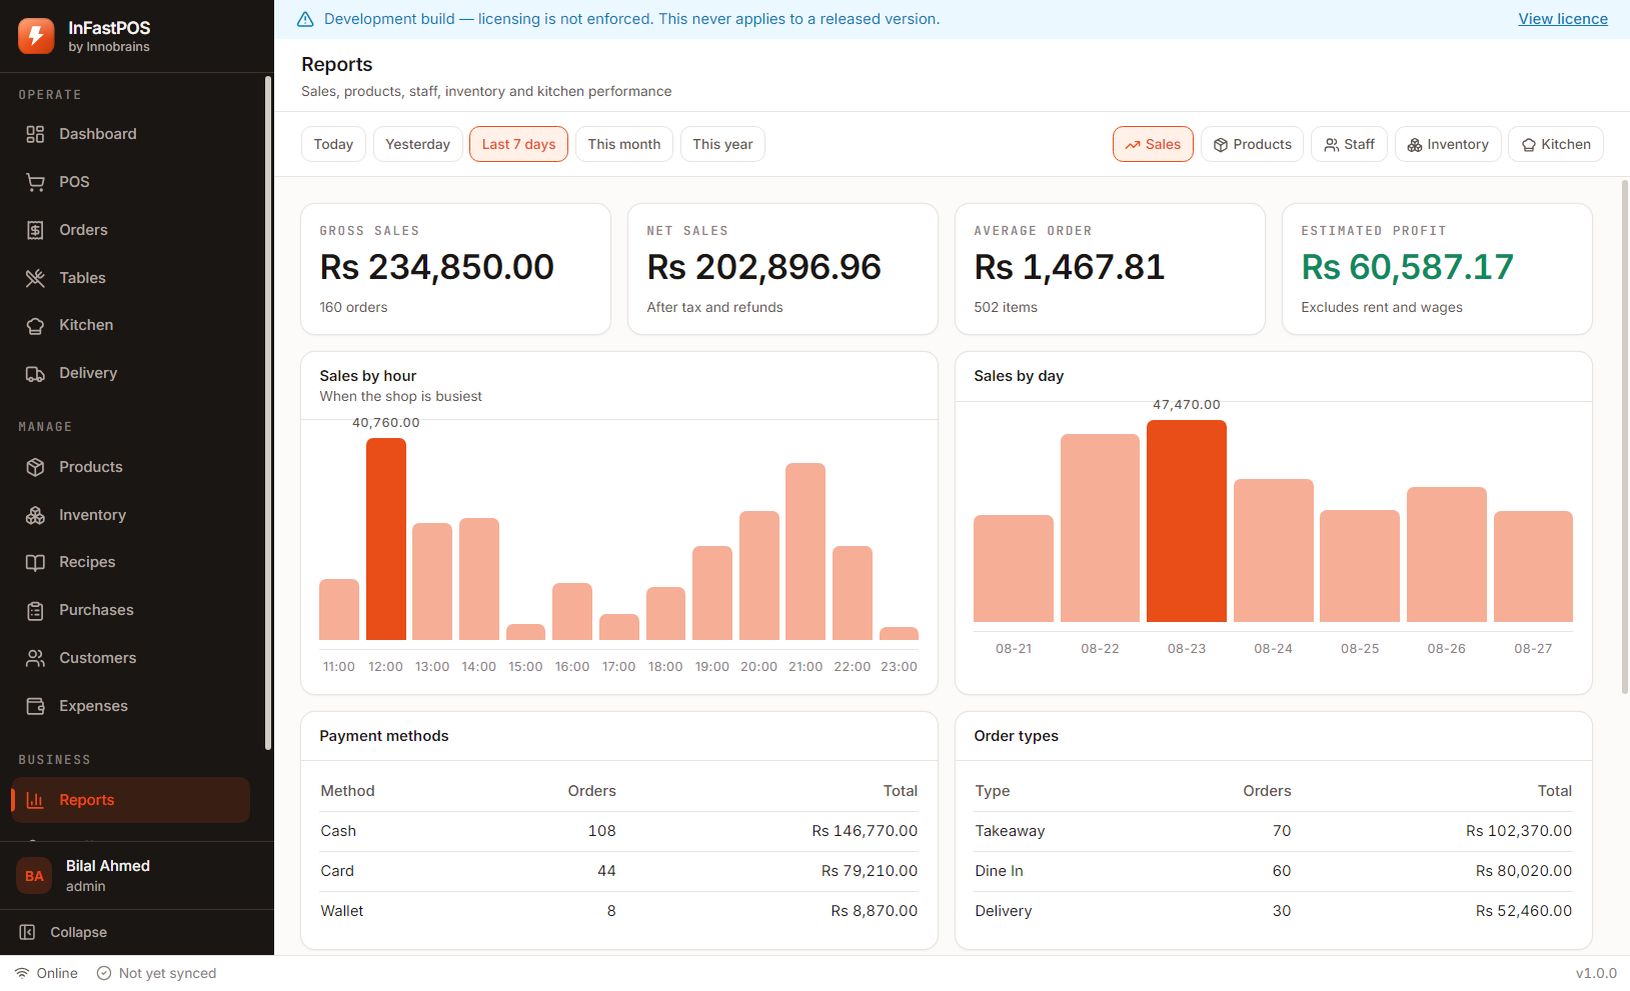Go to Dashboard in the sidebar
Screen dimensions: 1630x991
tap(130, 134)
